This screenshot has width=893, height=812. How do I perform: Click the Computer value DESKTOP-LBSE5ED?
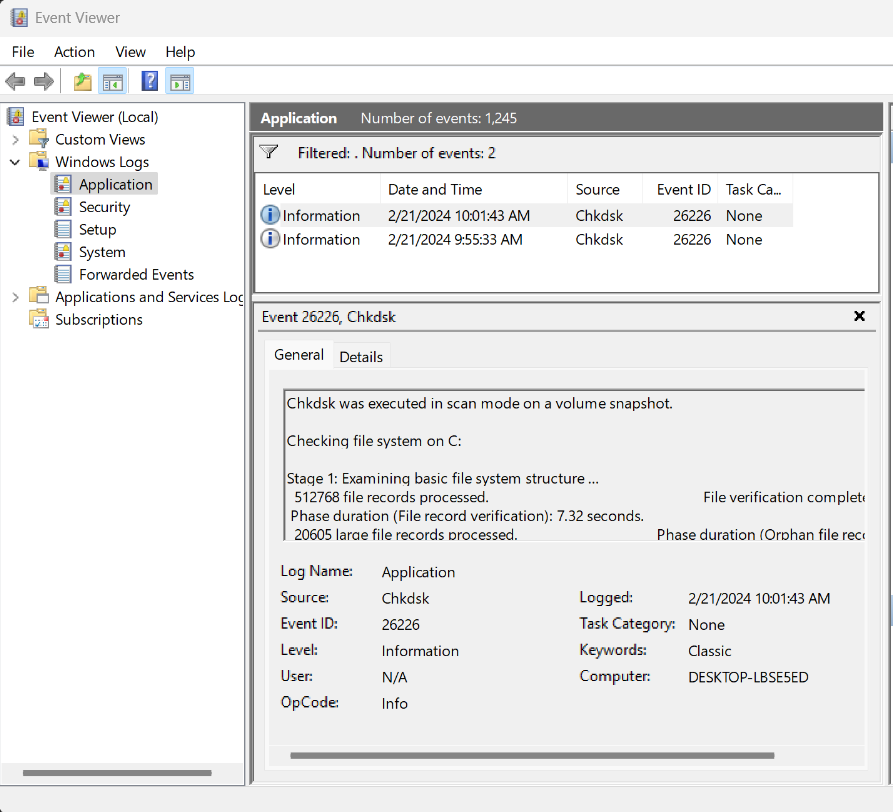pyautogui.click(x=748, y=677)
